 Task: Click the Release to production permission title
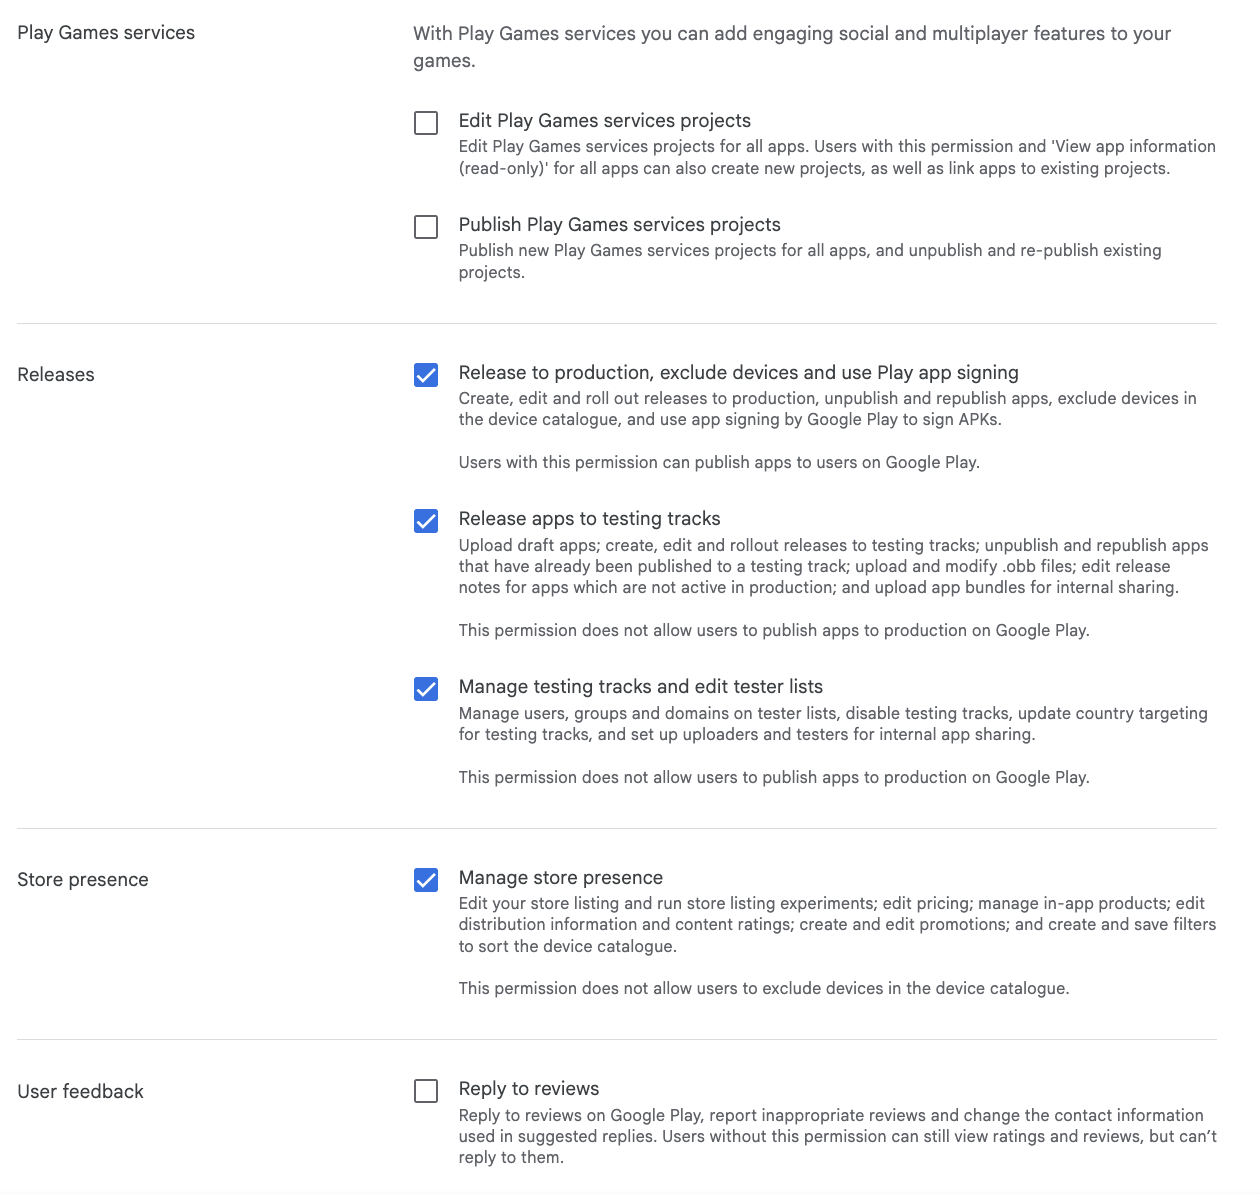tap(738, 372)
